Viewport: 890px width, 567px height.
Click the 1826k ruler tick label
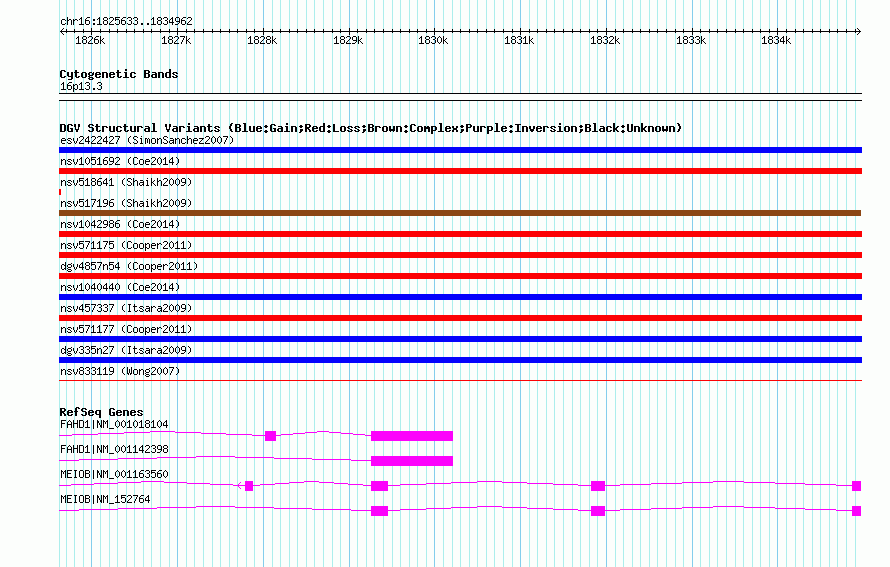(90, 40)
